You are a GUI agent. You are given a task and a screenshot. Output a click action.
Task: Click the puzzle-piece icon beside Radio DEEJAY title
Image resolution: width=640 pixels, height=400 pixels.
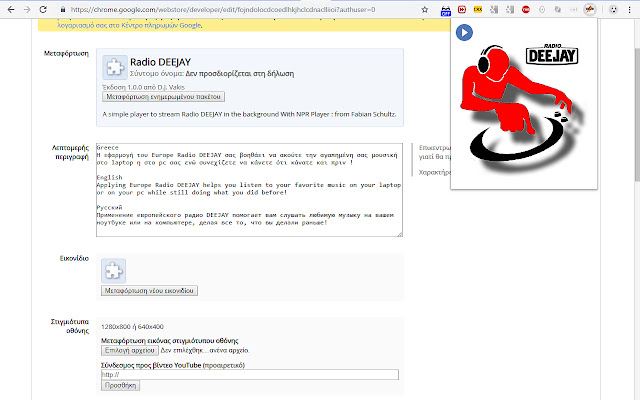tap(115, 67)
